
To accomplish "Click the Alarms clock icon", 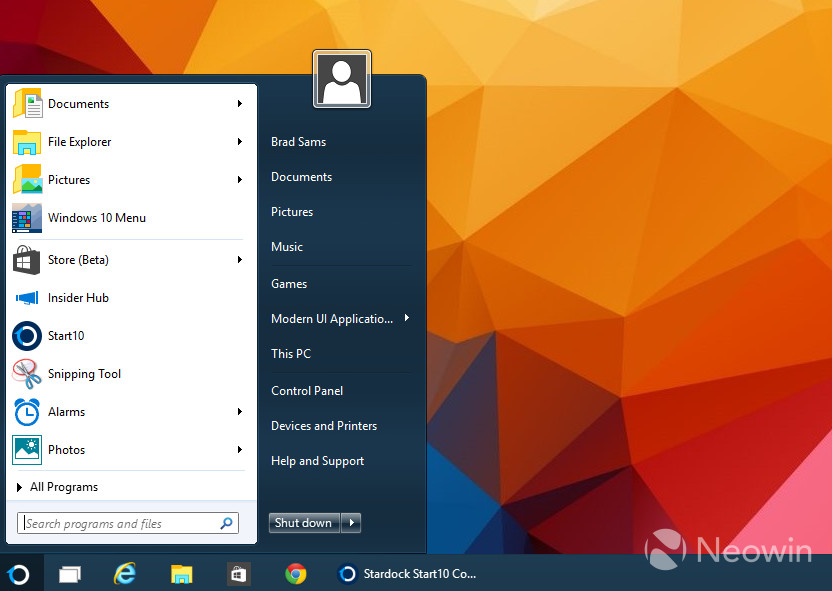I will pyautogui.click(x=27, y=412).
